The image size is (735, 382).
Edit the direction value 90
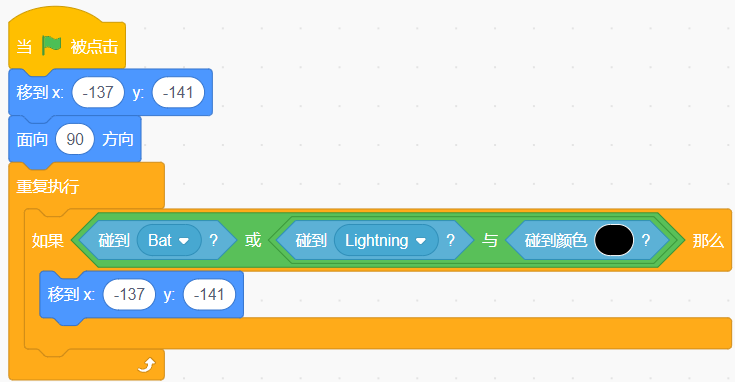click(75, 139)
